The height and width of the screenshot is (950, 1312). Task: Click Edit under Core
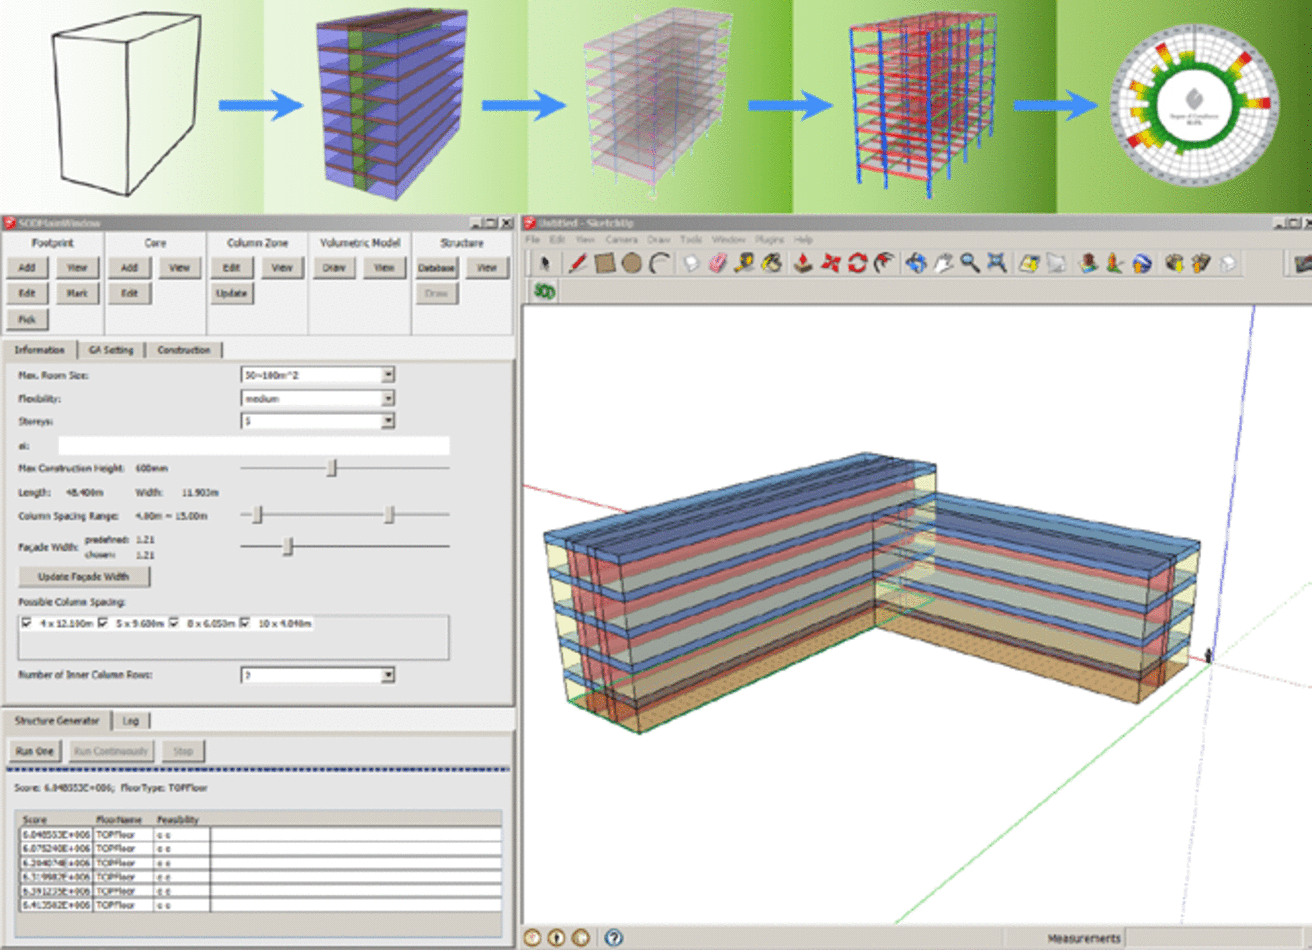pyautogui.click(x=130, y=294)
